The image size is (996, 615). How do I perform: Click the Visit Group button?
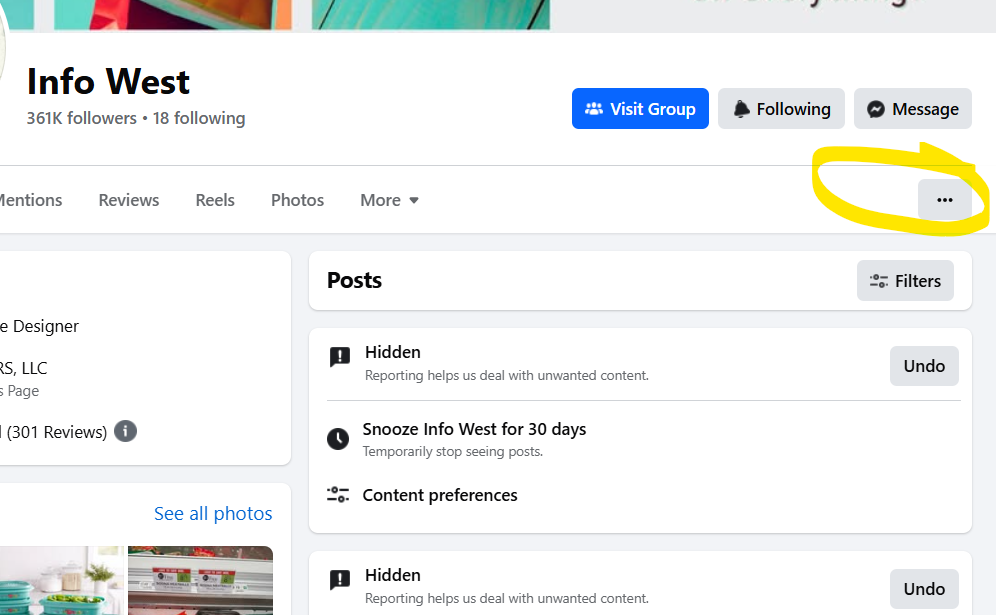coord(640,109)
